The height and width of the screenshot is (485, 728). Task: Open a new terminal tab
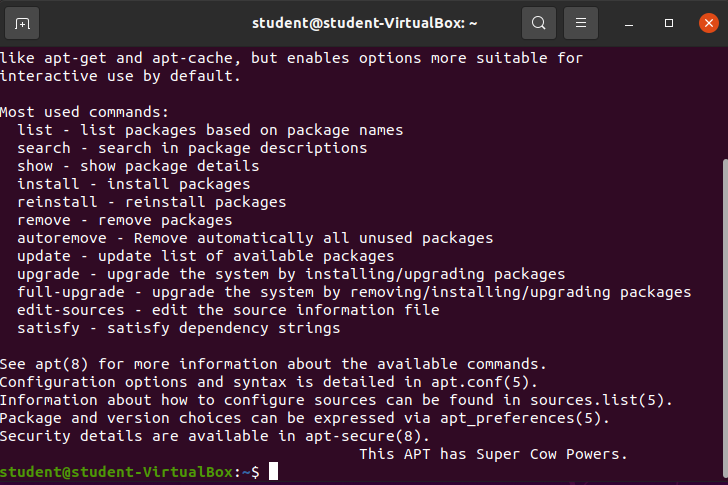[23, 22]
